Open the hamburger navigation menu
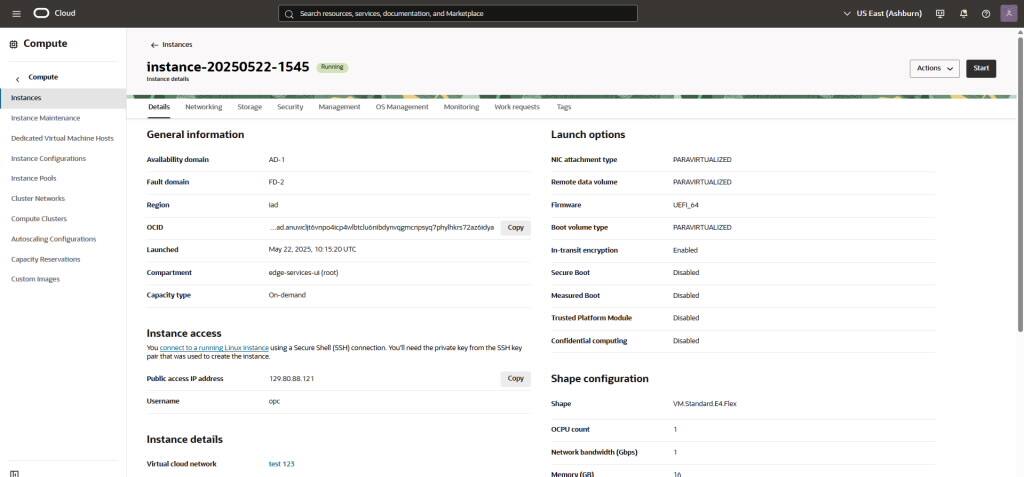This screenshot has height=477, width=1024. (16, 13)
